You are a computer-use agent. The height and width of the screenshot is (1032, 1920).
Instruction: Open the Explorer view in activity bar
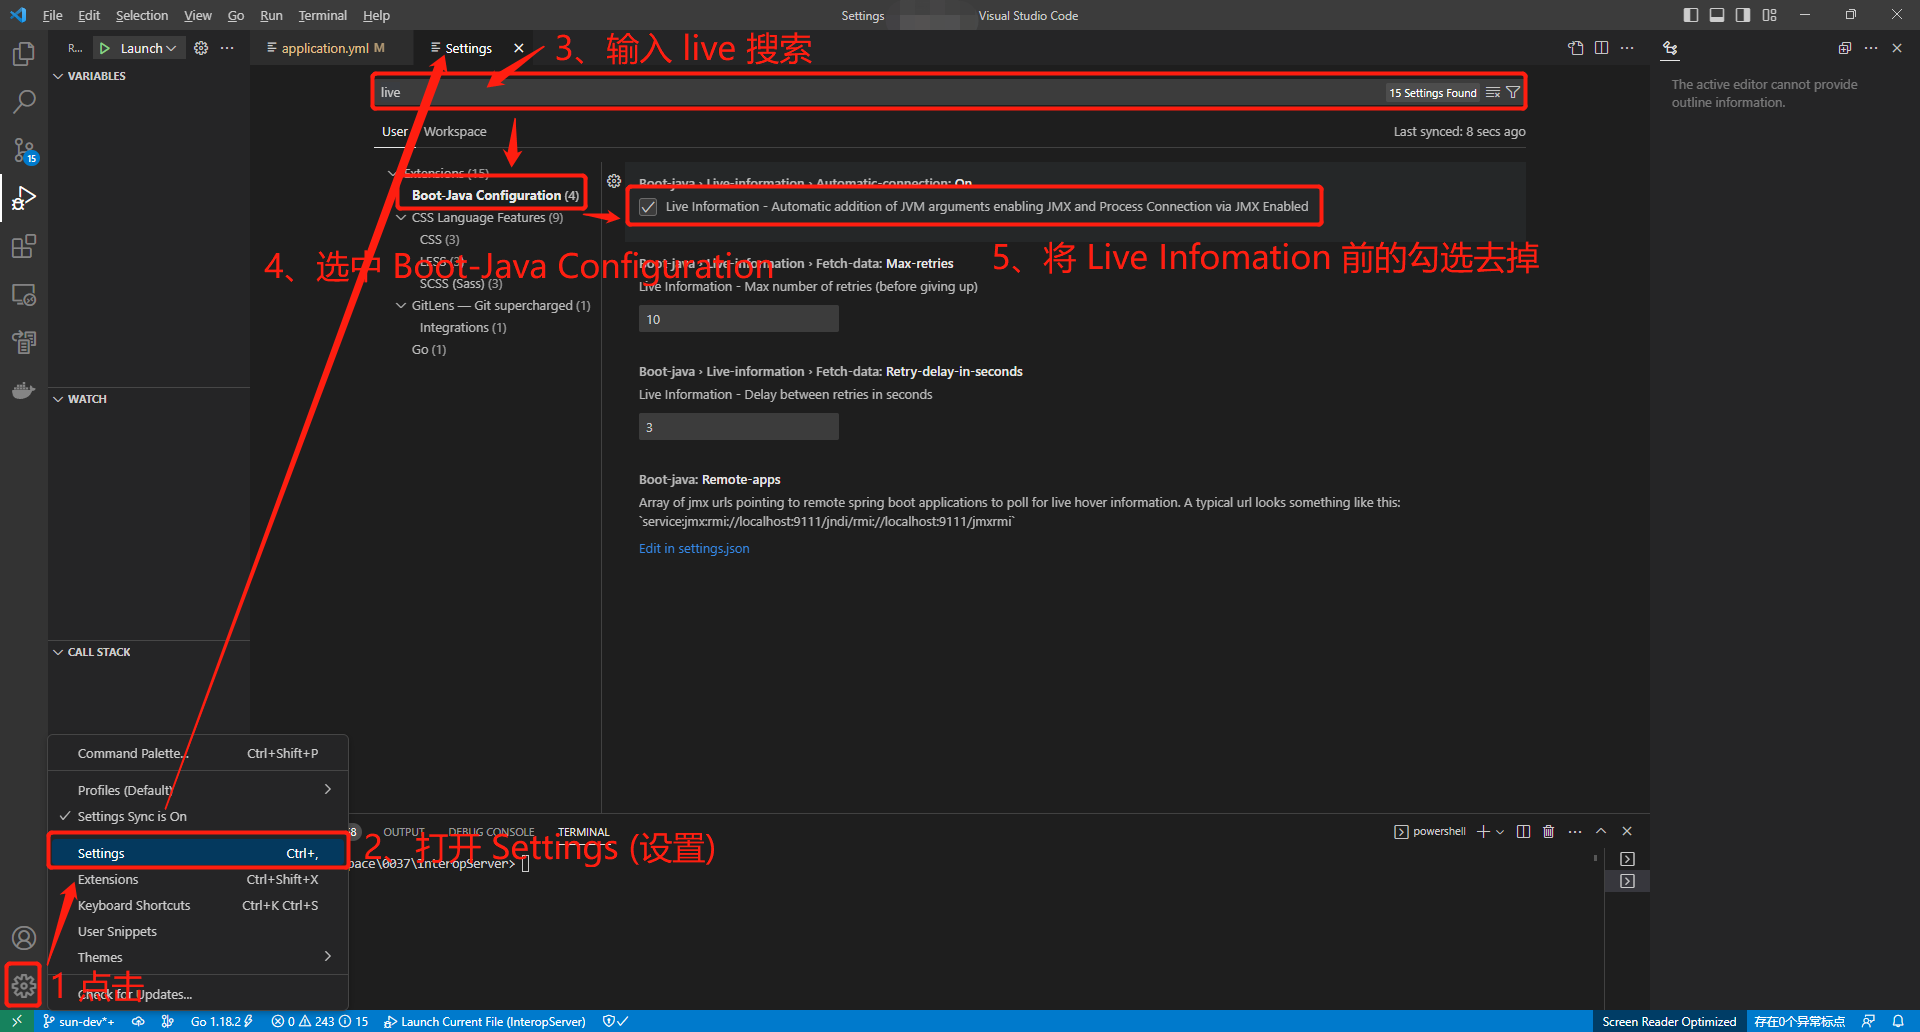pos(24,53)
